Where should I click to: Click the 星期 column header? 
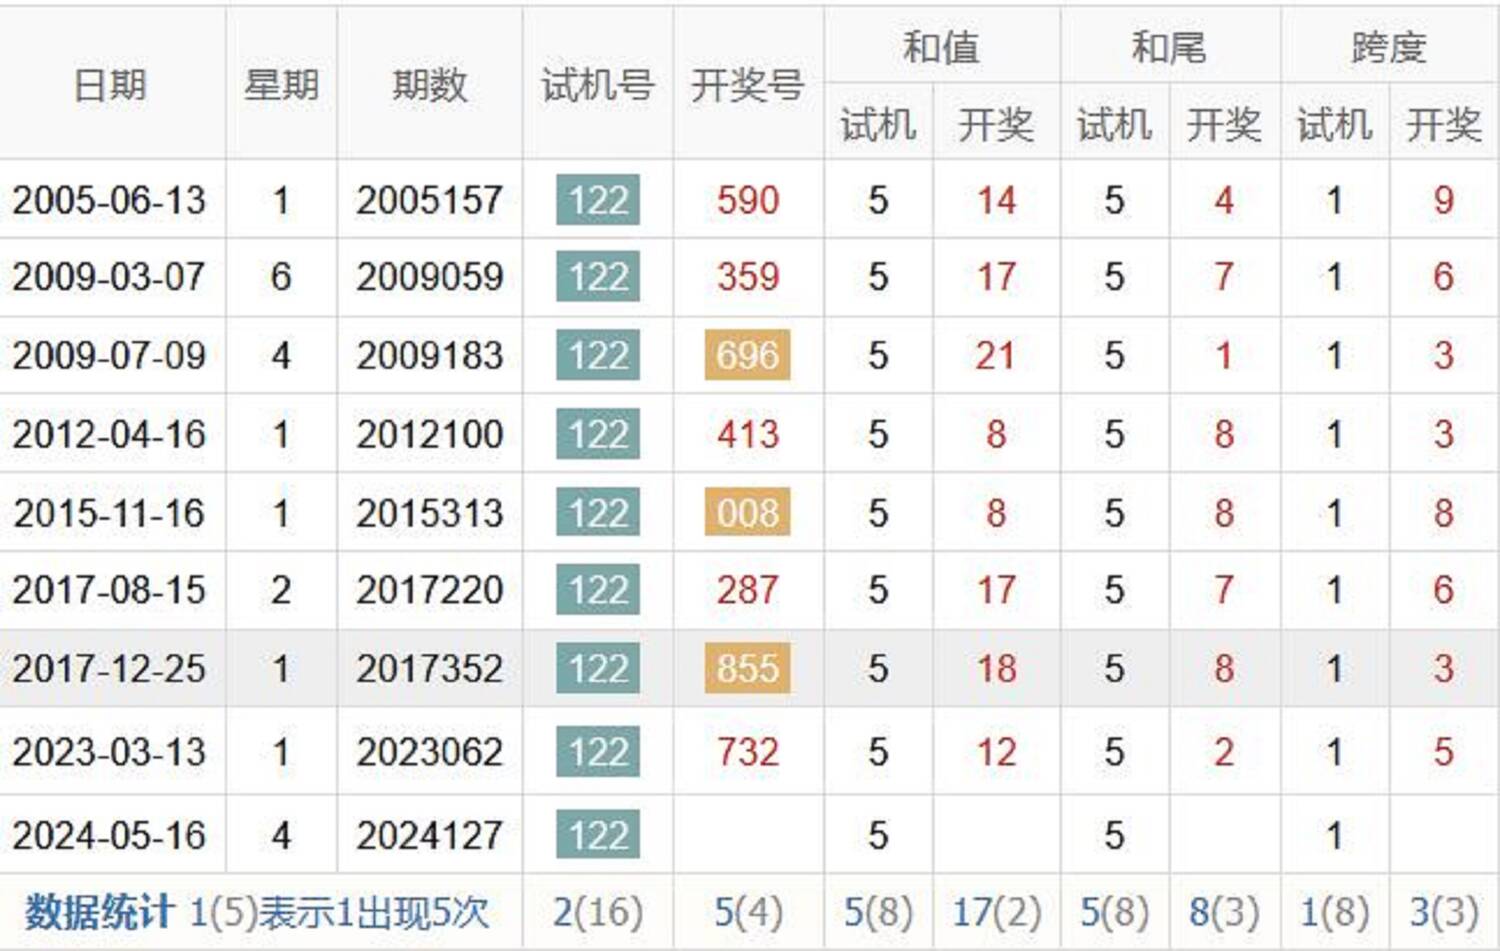pyautogui.click(x=281, y=85)
